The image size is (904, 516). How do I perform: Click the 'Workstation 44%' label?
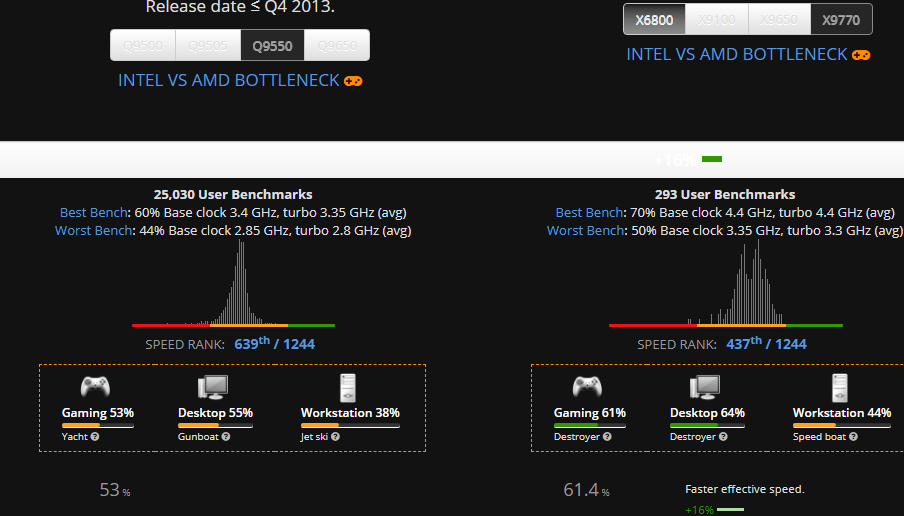tap(842, 413)
